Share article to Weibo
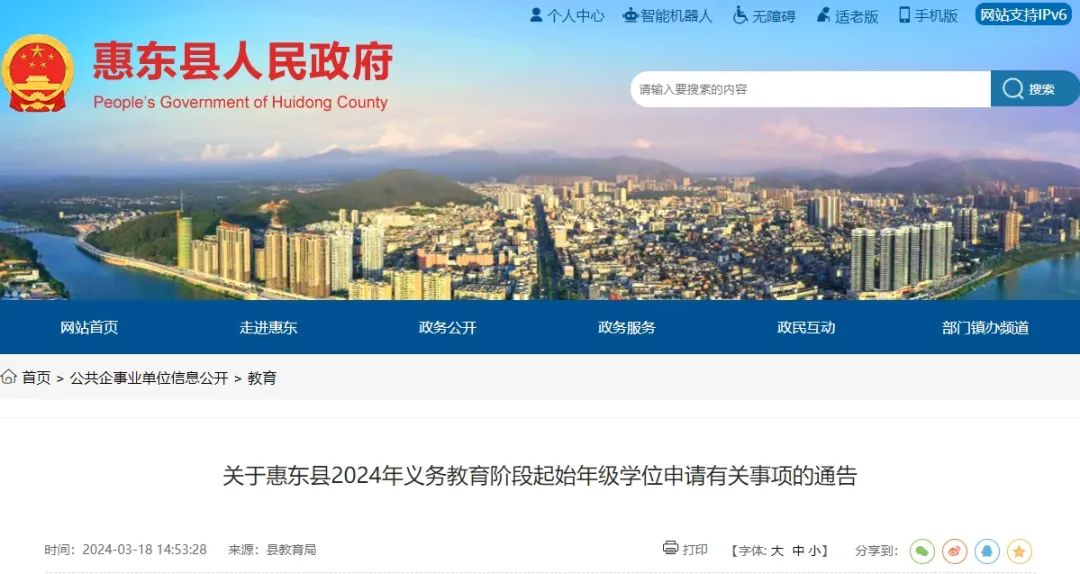The height and width of the screenshot is (574, 1080). point(955,551)
